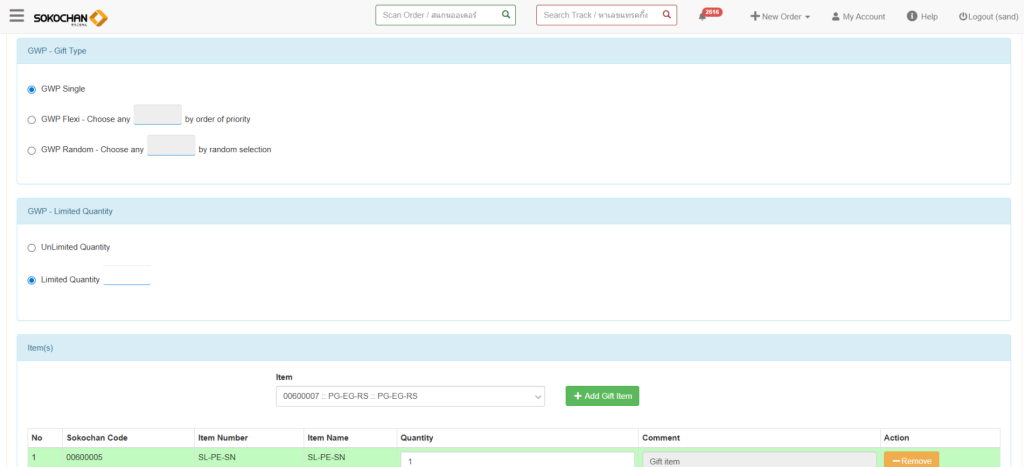
Task: Select the UnLimited Quantity option
Action: click(31, 247)
